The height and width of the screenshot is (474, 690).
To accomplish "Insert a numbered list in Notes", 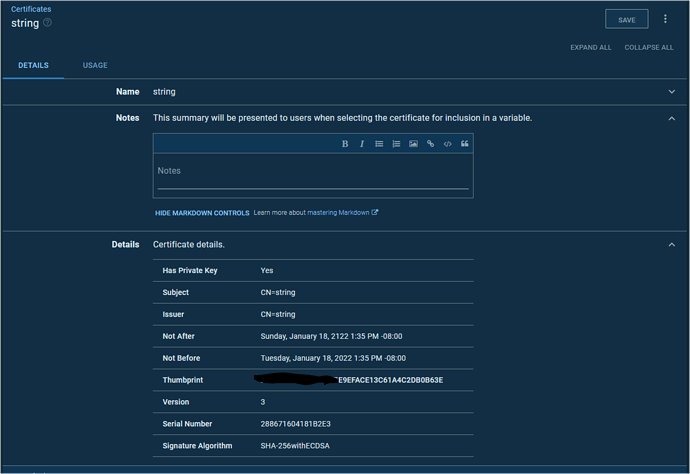I will tap(396, 144).
